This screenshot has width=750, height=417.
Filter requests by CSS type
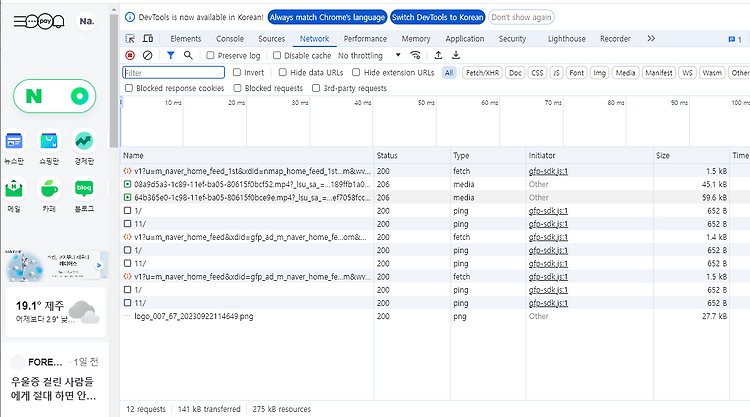click(537, 73)
